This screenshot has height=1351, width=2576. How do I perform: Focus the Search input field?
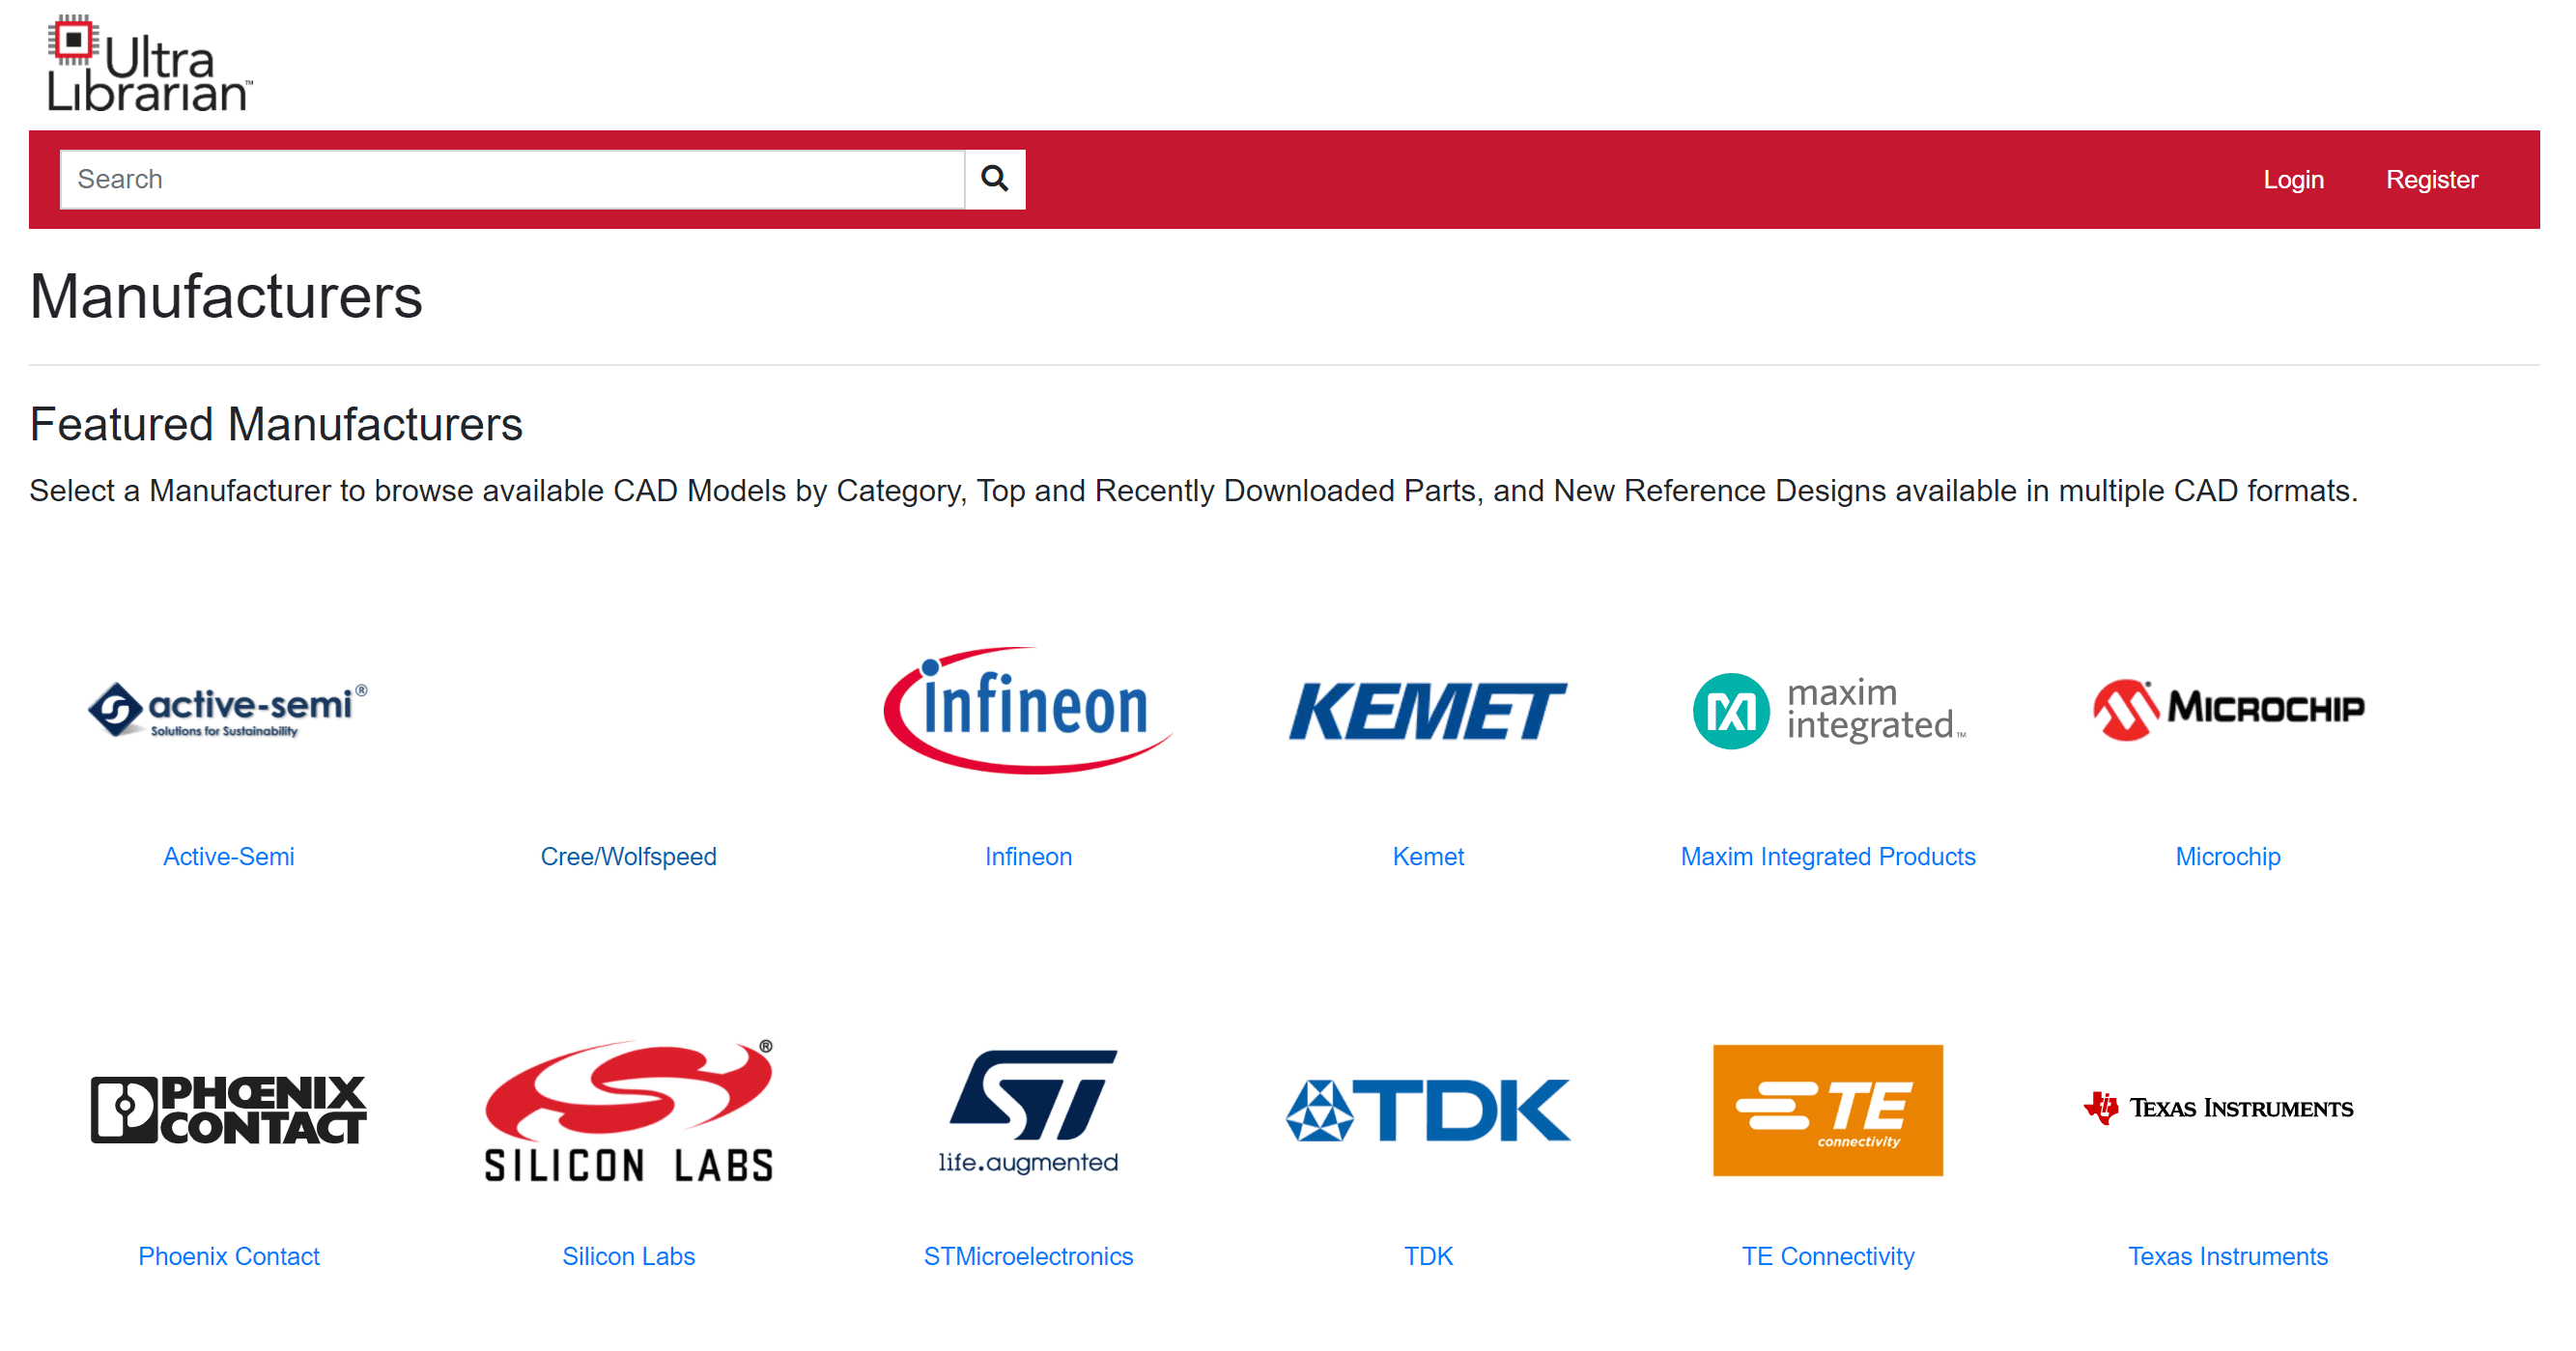pos(512,179)
